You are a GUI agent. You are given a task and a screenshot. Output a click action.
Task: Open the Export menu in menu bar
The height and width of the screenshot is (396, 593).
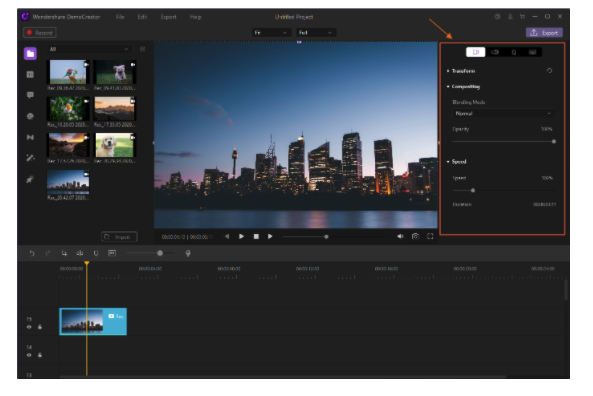(x=168, y=17)
